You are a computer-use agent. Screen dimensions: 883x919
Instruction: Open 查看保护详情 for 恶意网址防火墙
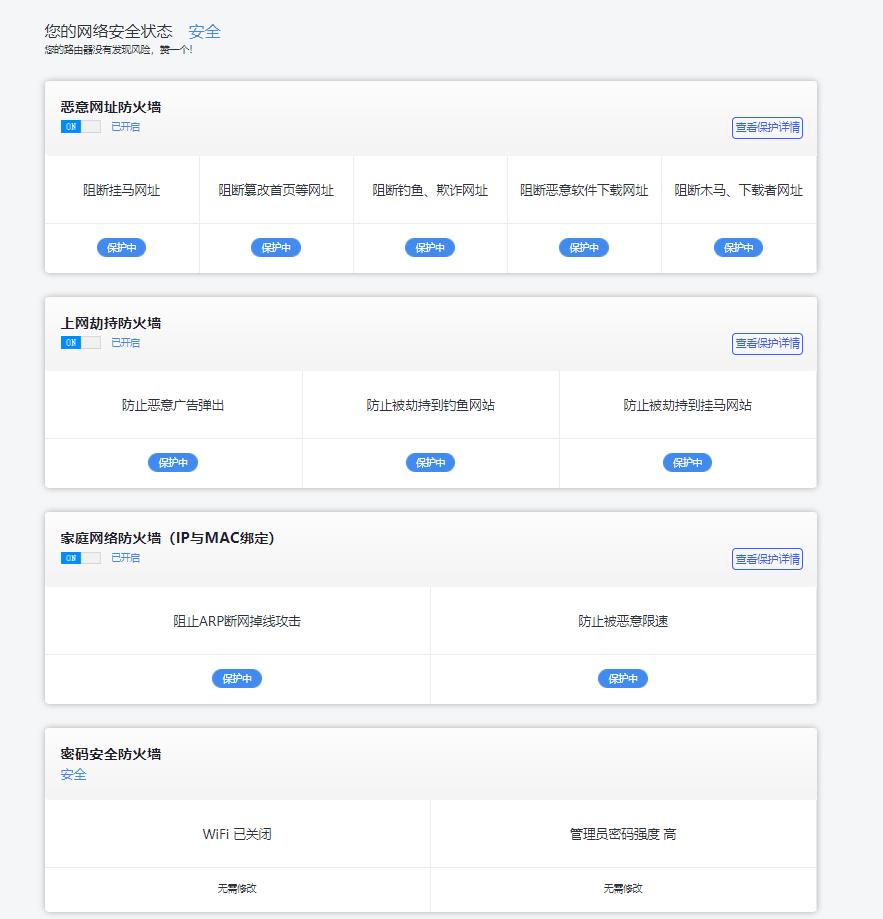coord(767,127)
